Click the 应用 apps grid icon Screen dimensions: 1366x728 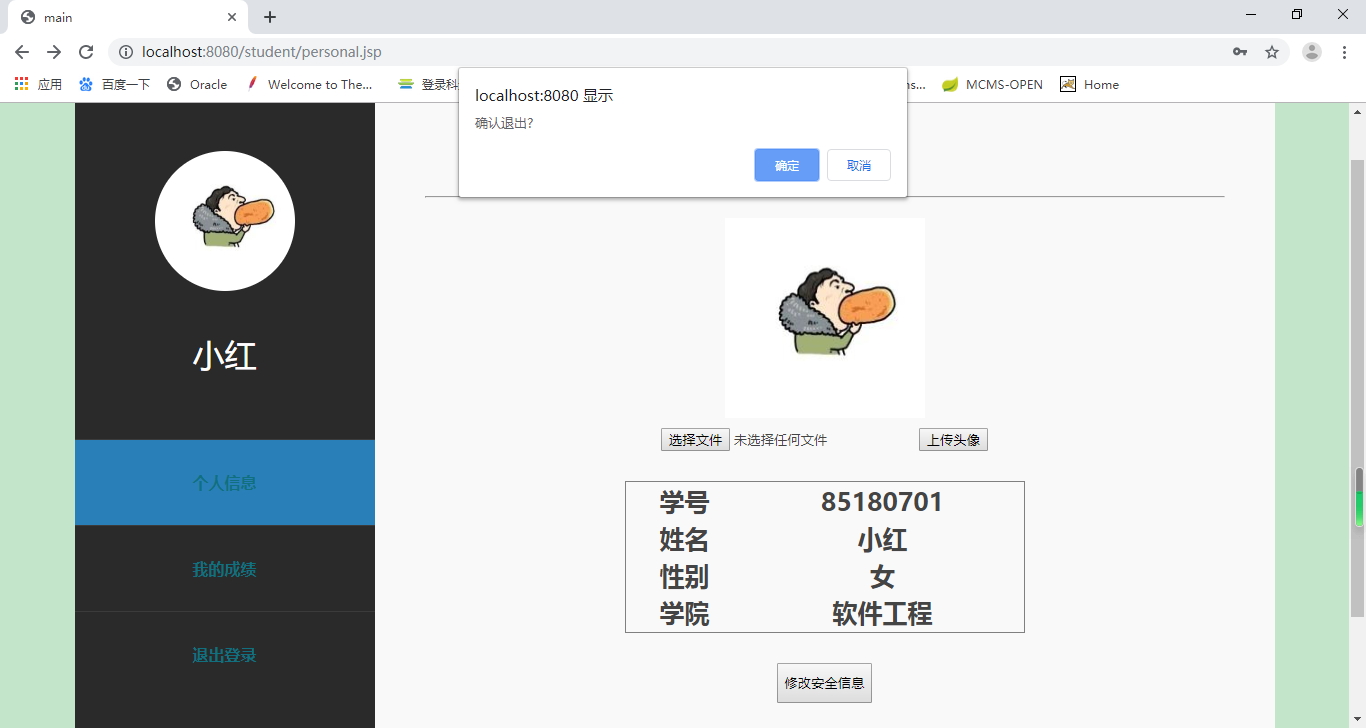[x=21, y=84]
